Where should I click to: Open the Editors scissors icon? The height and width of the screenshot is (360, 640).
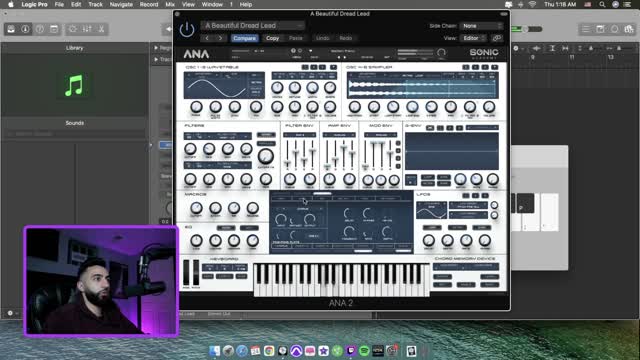click(101, 29)
